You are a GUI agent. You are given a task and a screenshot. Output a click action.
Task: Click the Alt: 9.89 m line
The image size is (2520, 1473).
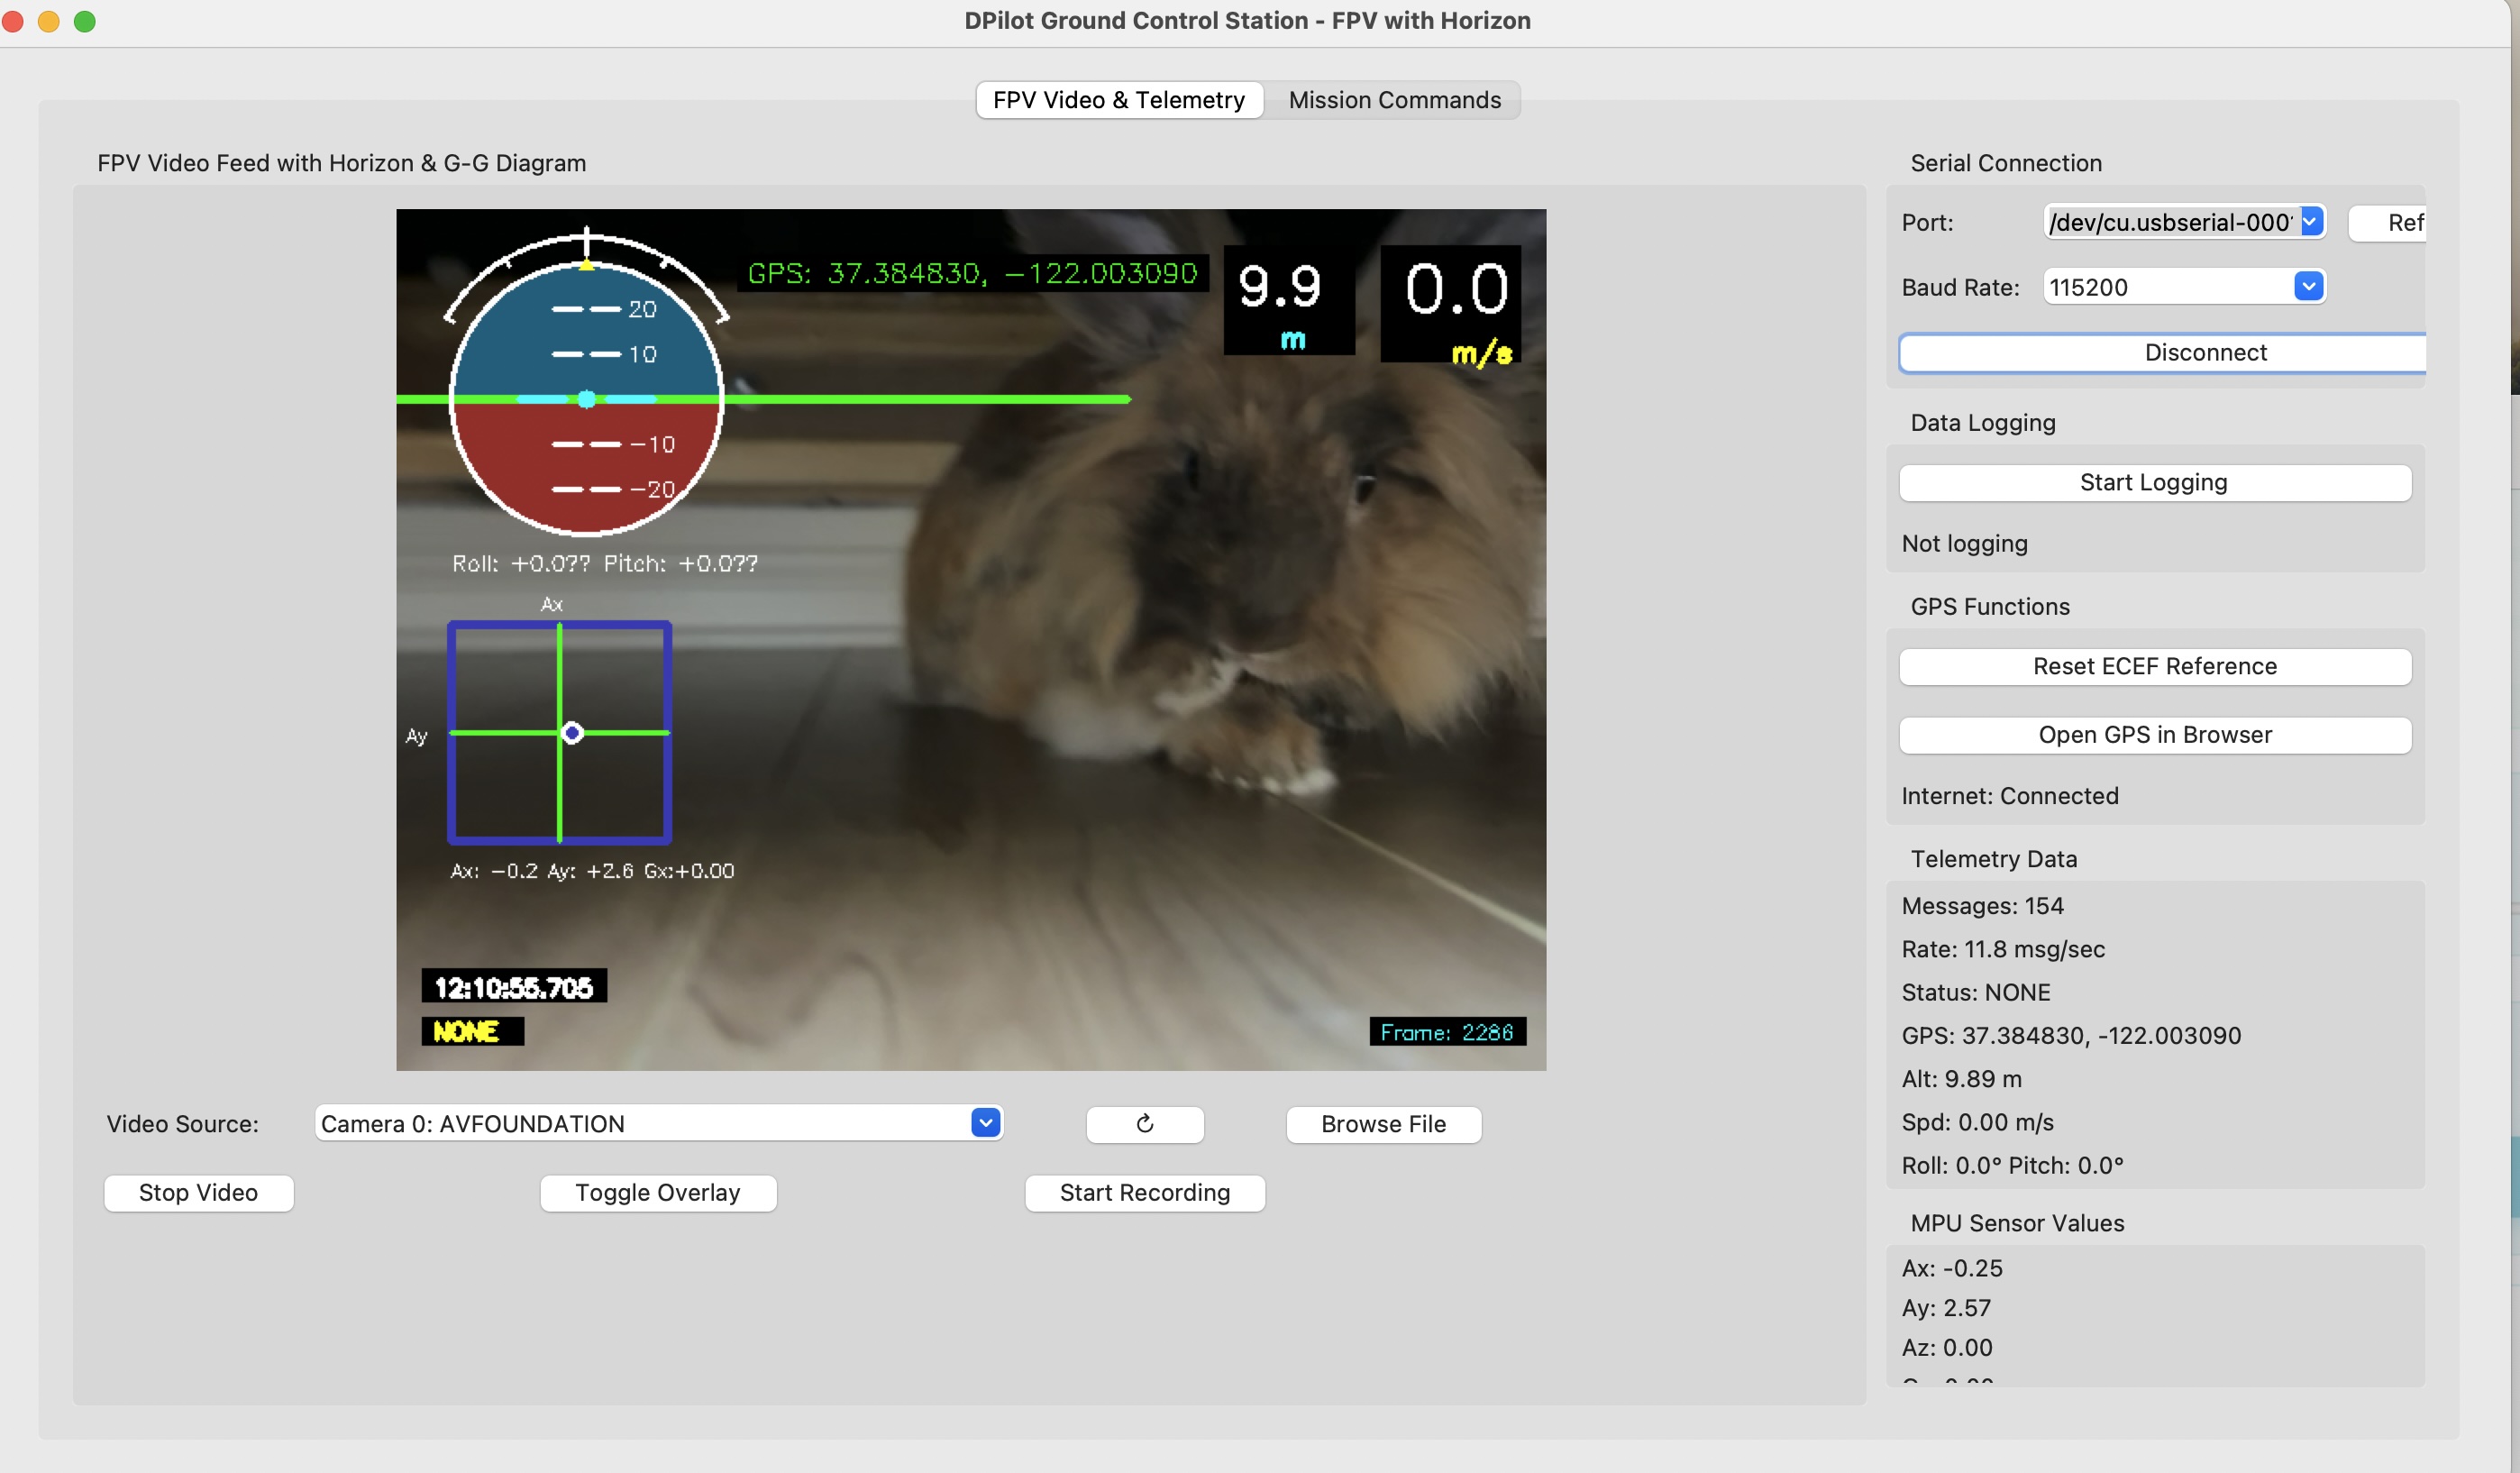coord(1961,1079)
